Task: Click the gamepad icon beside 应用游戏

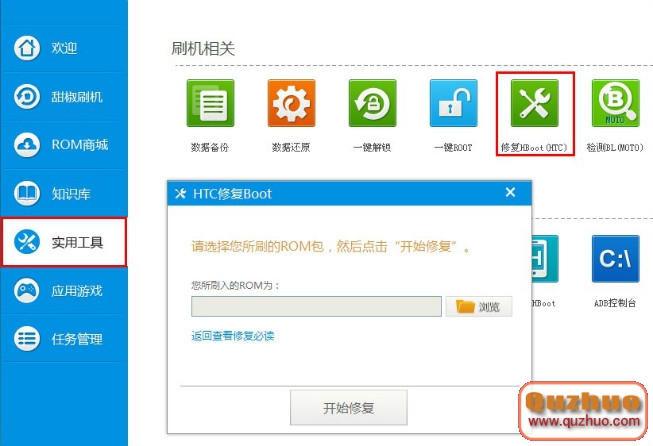Action: [x=27, y=290]
